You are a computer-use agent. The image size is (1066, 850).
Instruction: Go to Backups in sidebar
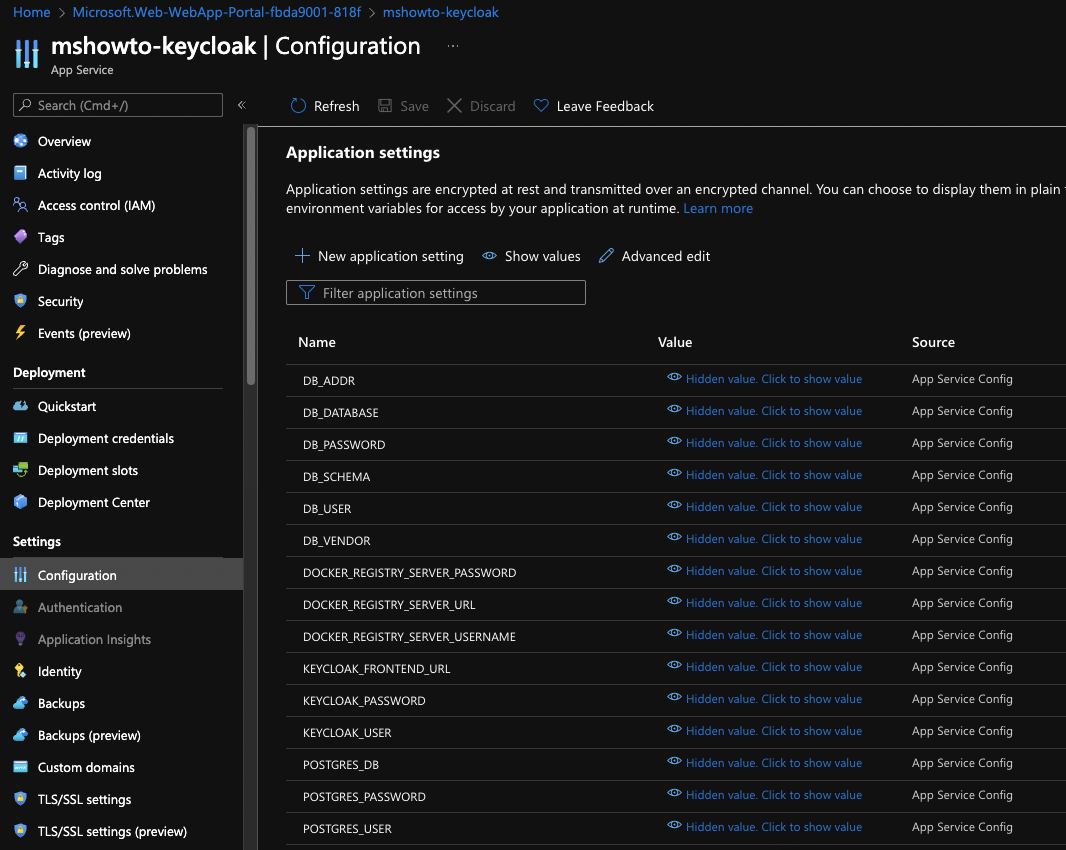(61, 702)
